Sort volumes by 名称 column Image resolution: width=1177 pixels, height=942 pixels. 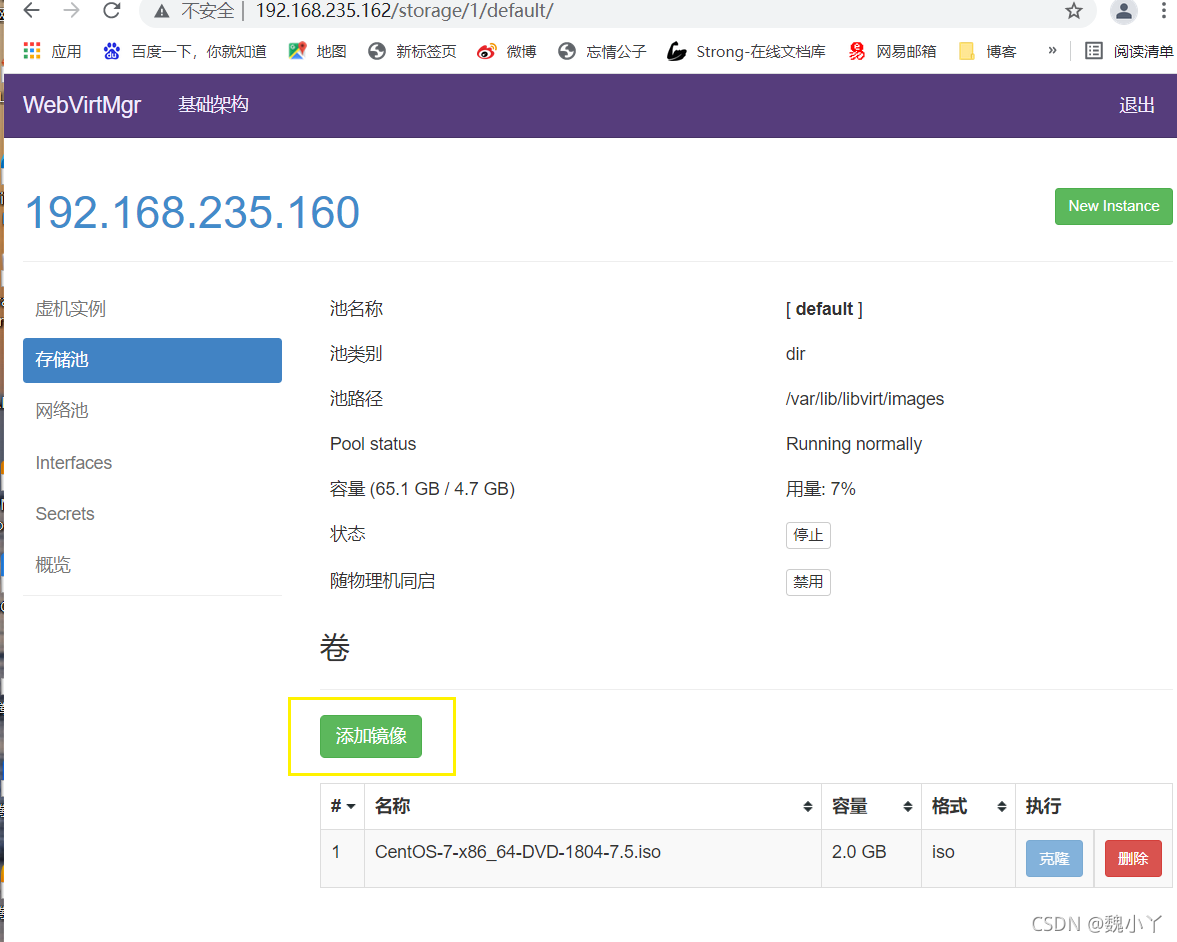593,806
